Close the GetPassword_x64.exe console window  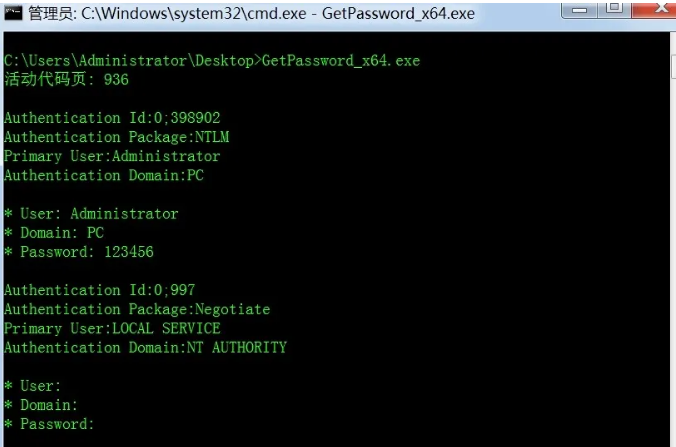656,9
